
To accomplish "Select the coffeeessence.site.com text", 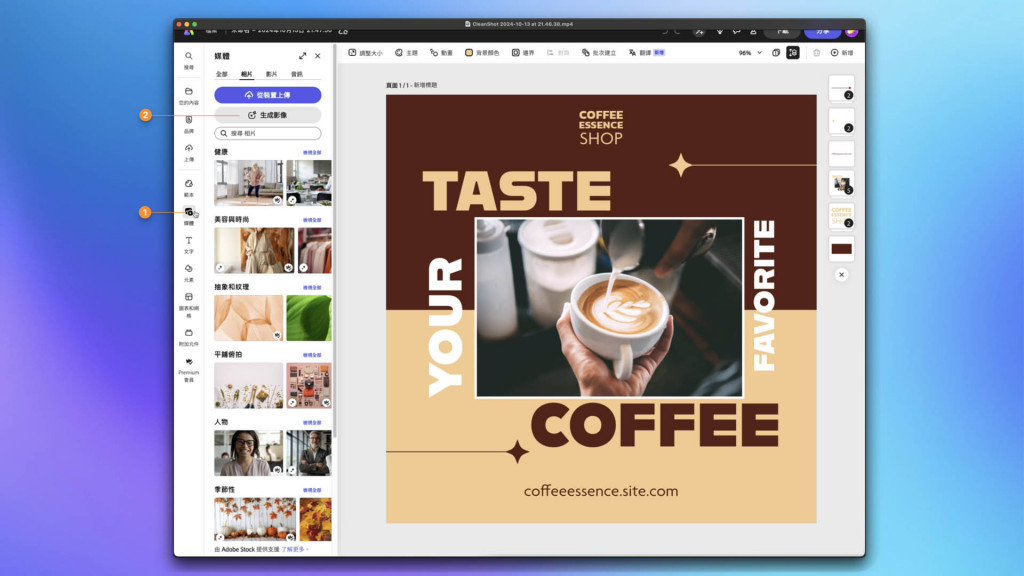I will 601,491.
